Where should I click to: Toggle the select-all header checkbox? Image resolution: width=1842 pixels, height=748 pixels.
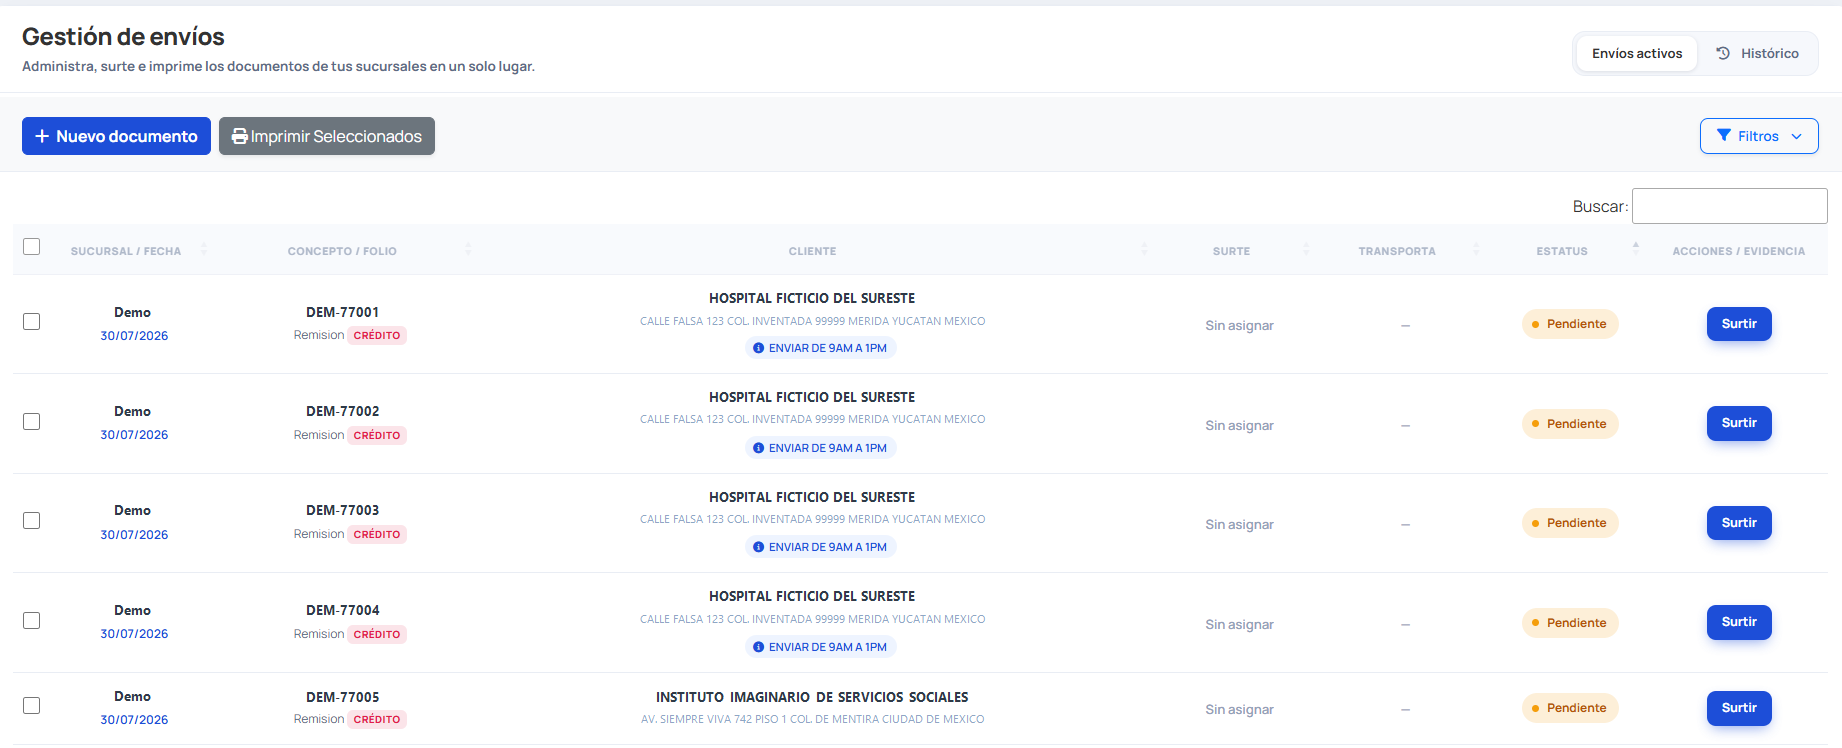(x=32, y=246)
